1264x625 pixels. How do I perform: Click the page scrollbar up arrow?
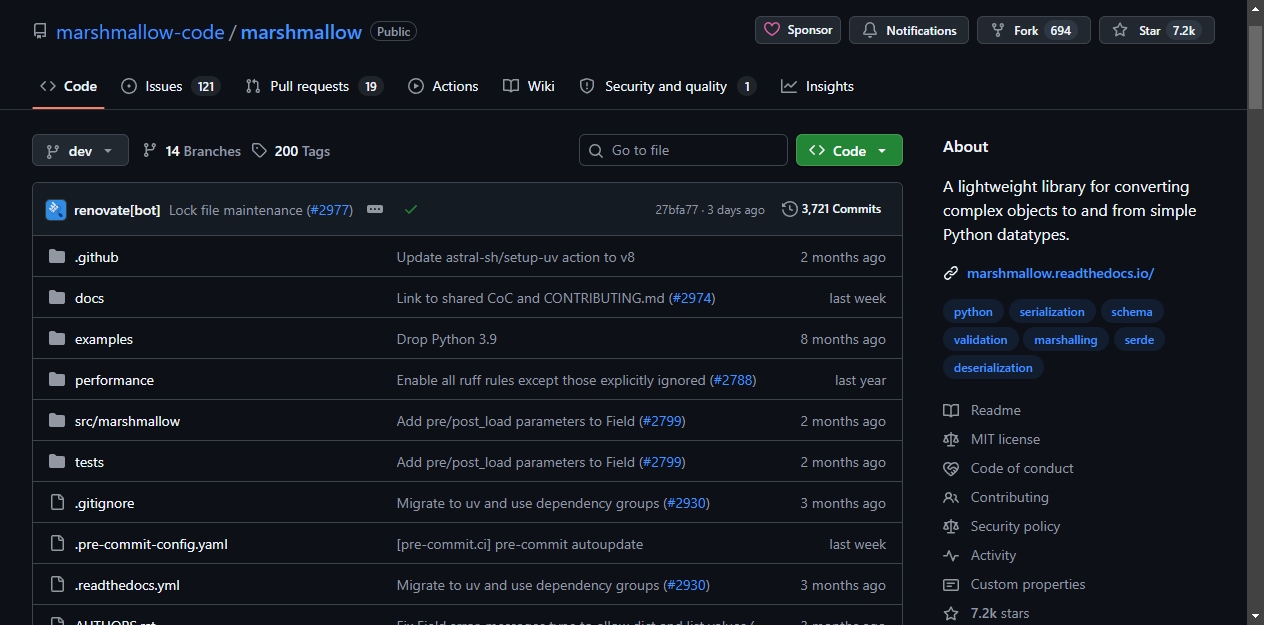pyautogui.click(x=1256, y=8)
